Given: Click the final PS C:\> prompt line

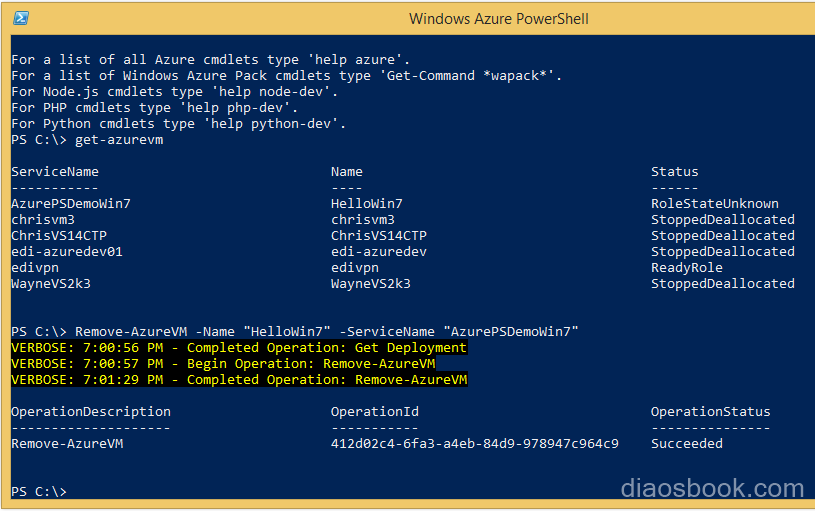Looking at the screenshot, I should [39, 491].
